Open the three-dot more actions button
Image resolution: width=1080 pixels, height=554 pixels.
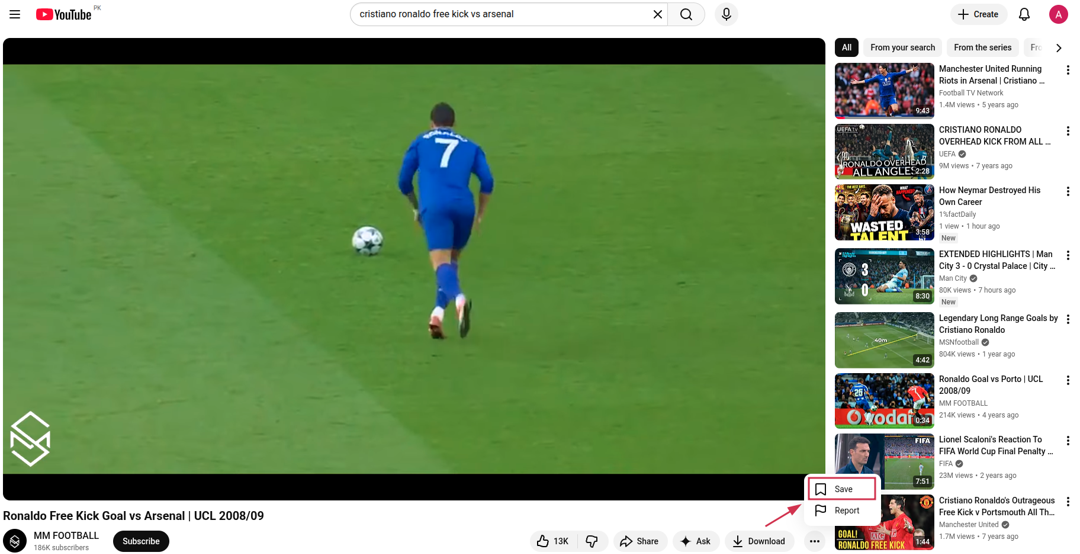[x=814, y=542]
